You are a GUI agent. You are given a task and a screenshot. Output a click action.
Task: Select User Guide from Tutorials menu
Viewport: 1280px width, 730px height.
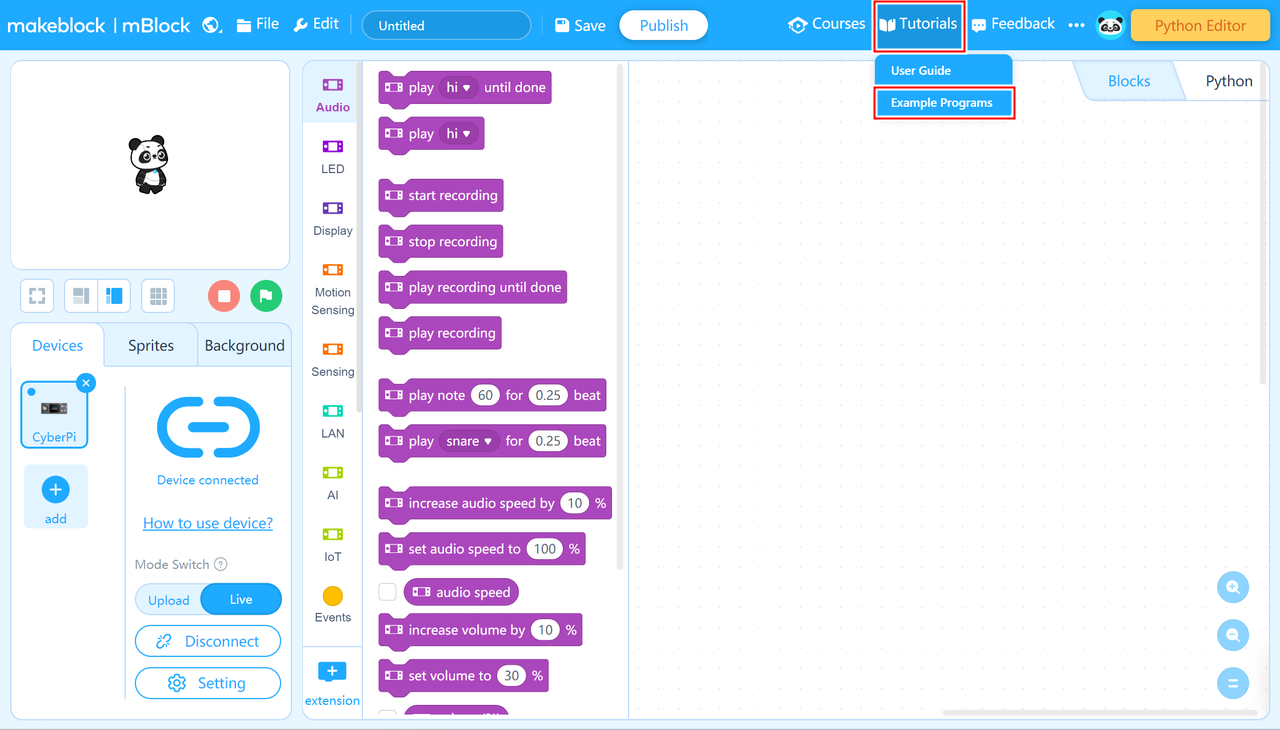coord(943,70)
